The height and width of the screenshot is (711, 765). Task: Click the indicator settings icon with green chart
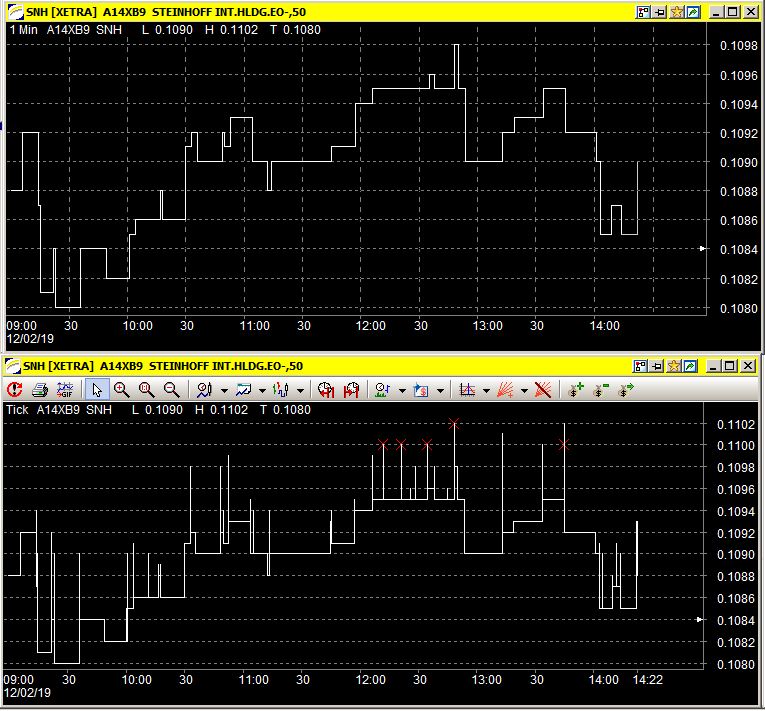click(382, 389)
